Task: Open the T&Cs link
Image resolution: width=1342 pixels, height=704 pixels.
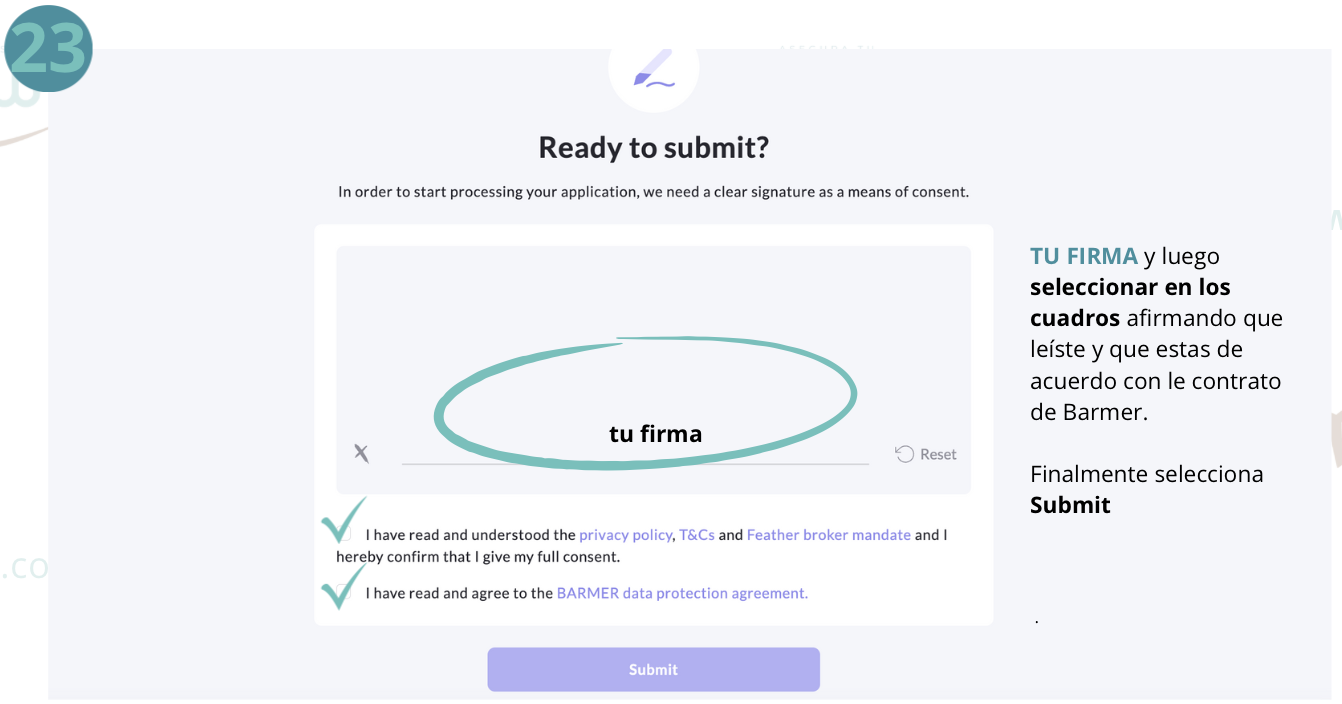Action: pos(697,535)
